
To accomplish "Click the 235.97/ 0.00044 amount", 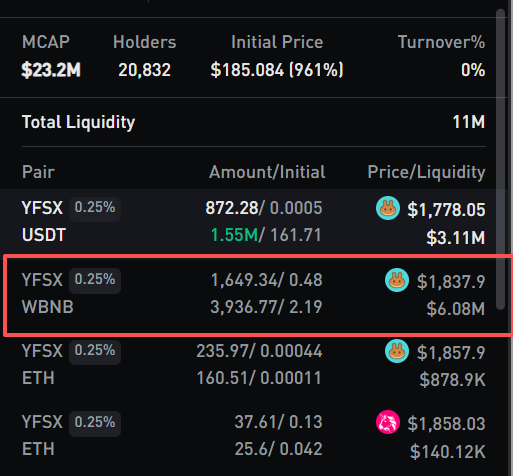I will (259, 351).
